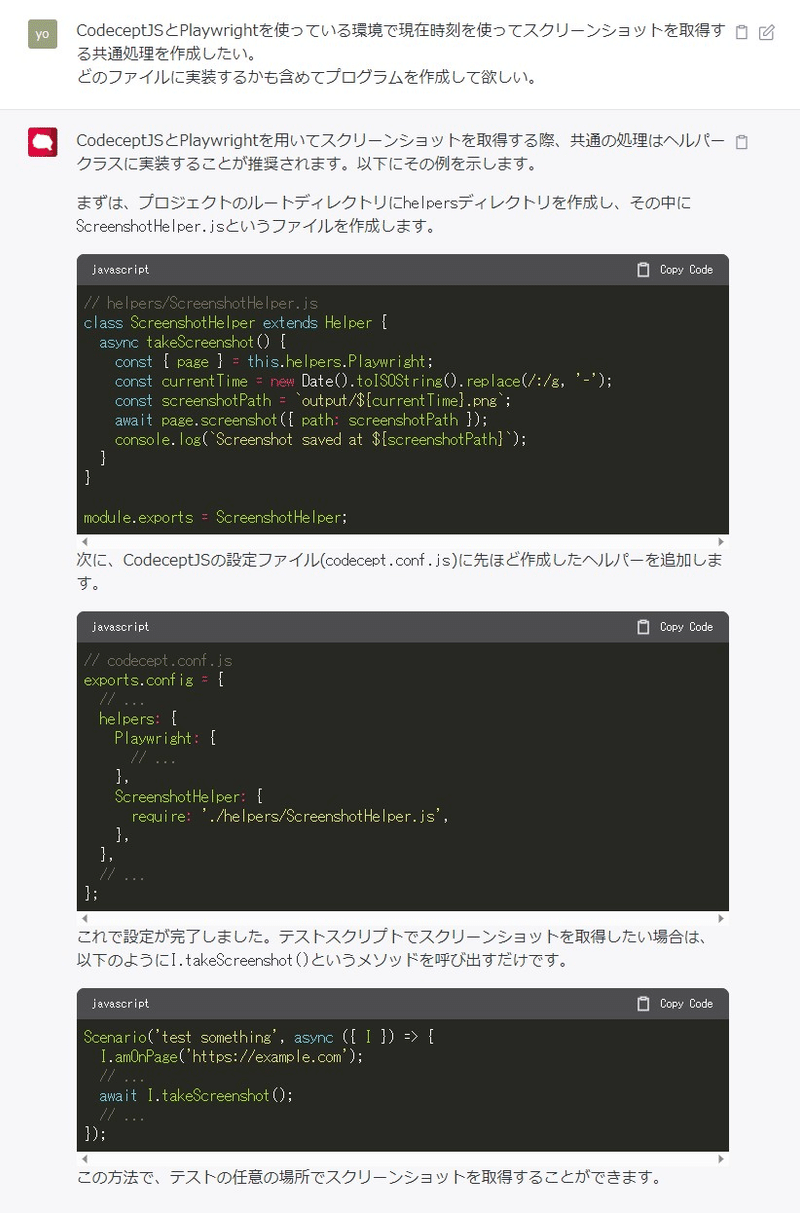Image resolution: width=800 pixels, height=1213 pixels.
Task: Click line 'module.exports = ScreenshotHelper;'
Action: tap(216, 517)
